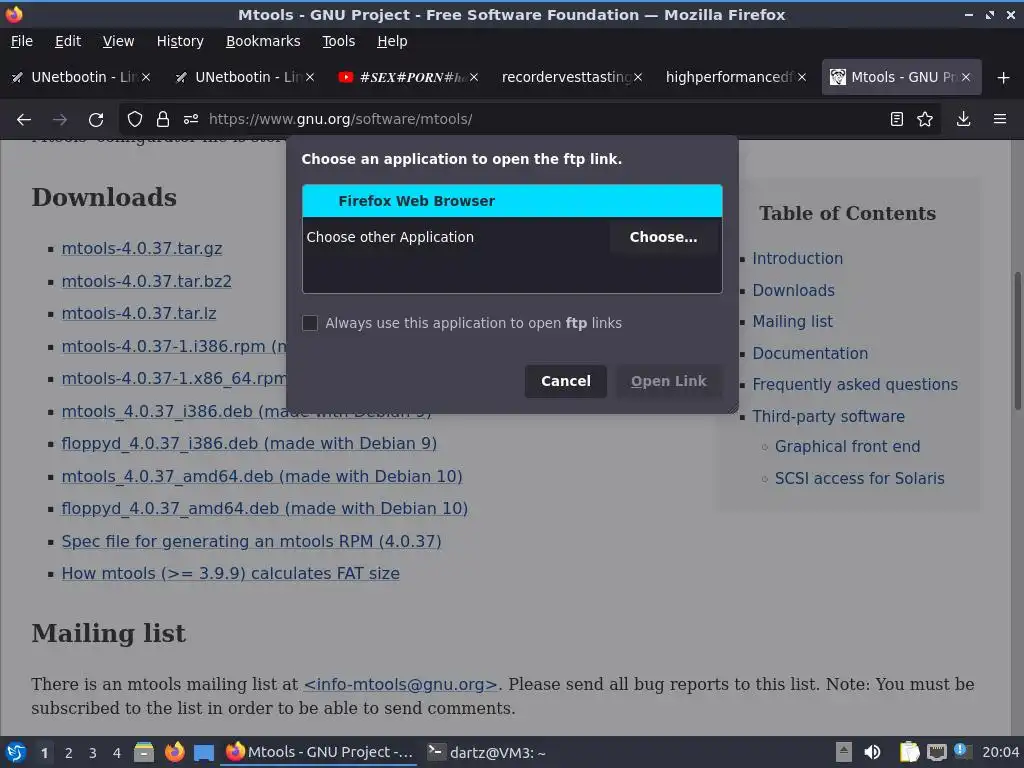Go back to the previous page
Image resolution: width=1024 pixels, height=768 pixels.
24,120
